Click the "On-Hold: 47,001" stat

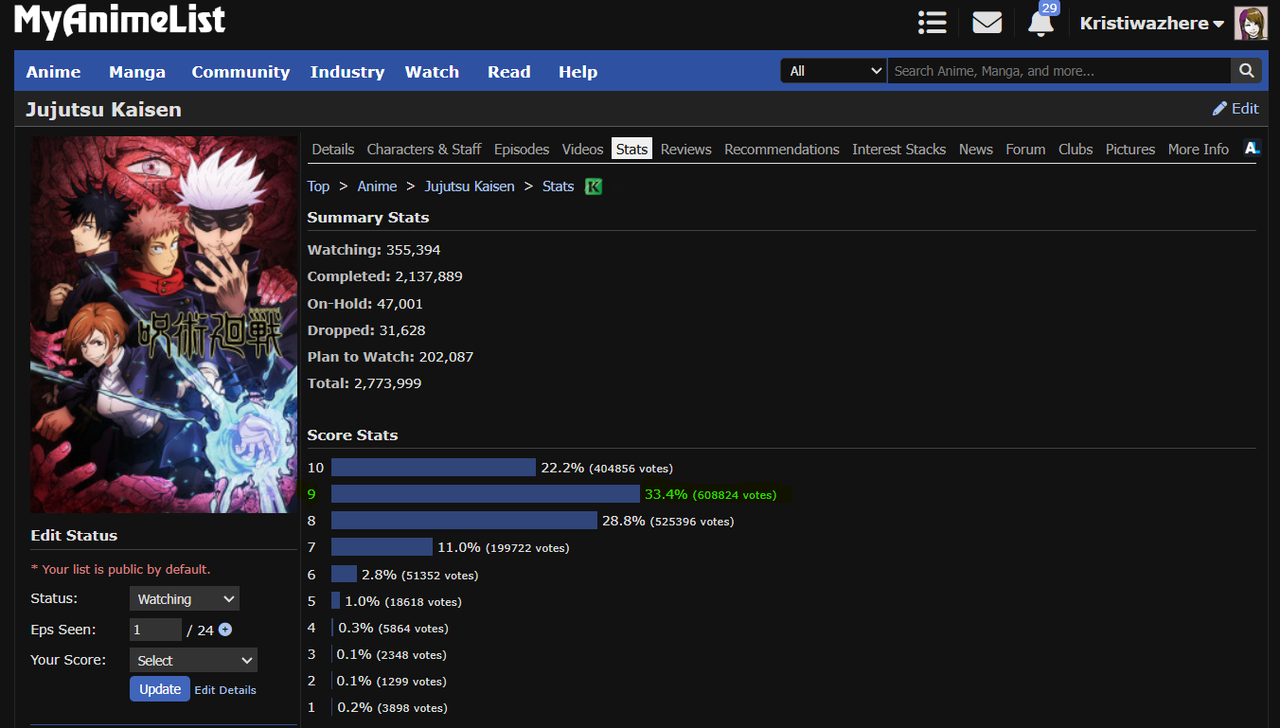[x=365, y=303]
